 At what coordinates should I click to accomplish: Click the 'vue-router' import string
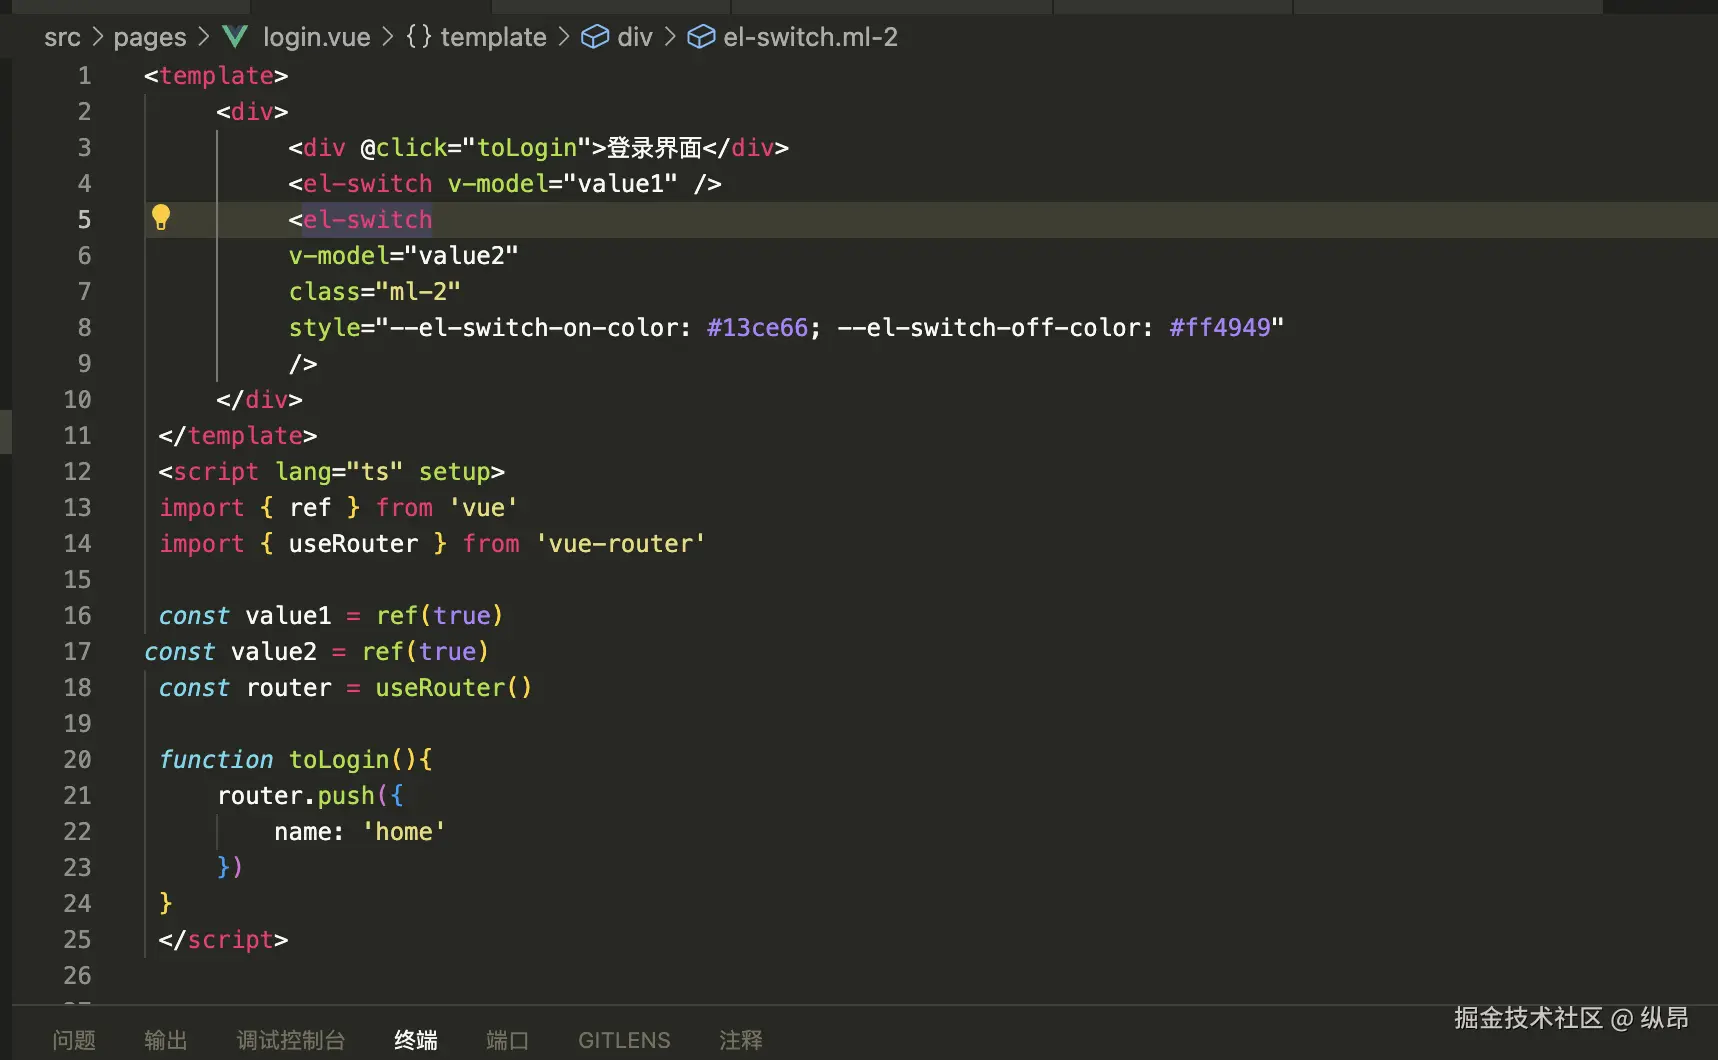tap(621, 544)
